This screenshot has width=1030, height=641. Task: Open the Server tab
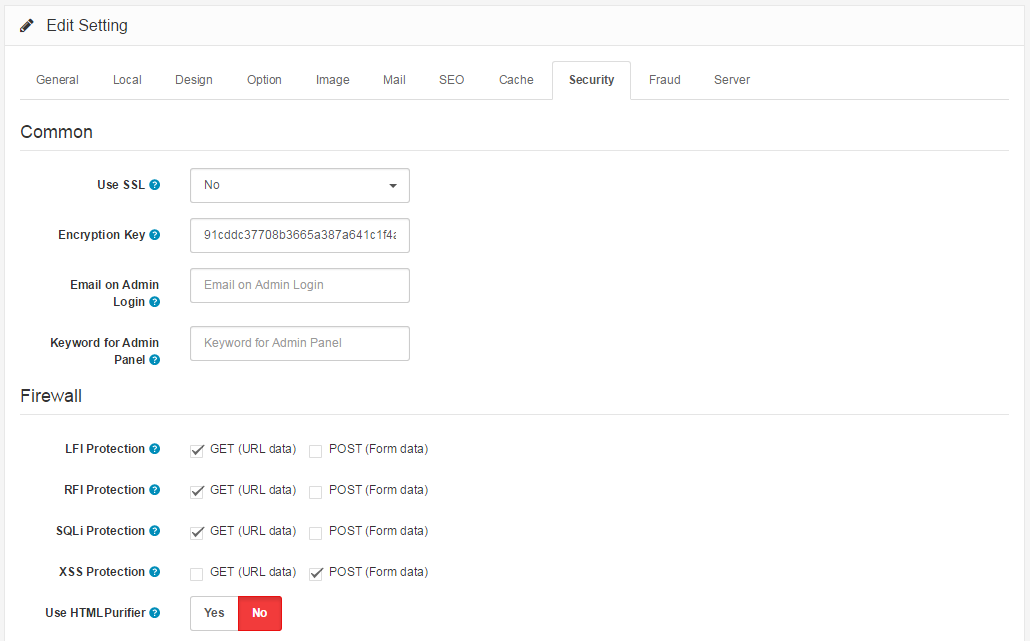pyautogui.click(x=732, y=80)
